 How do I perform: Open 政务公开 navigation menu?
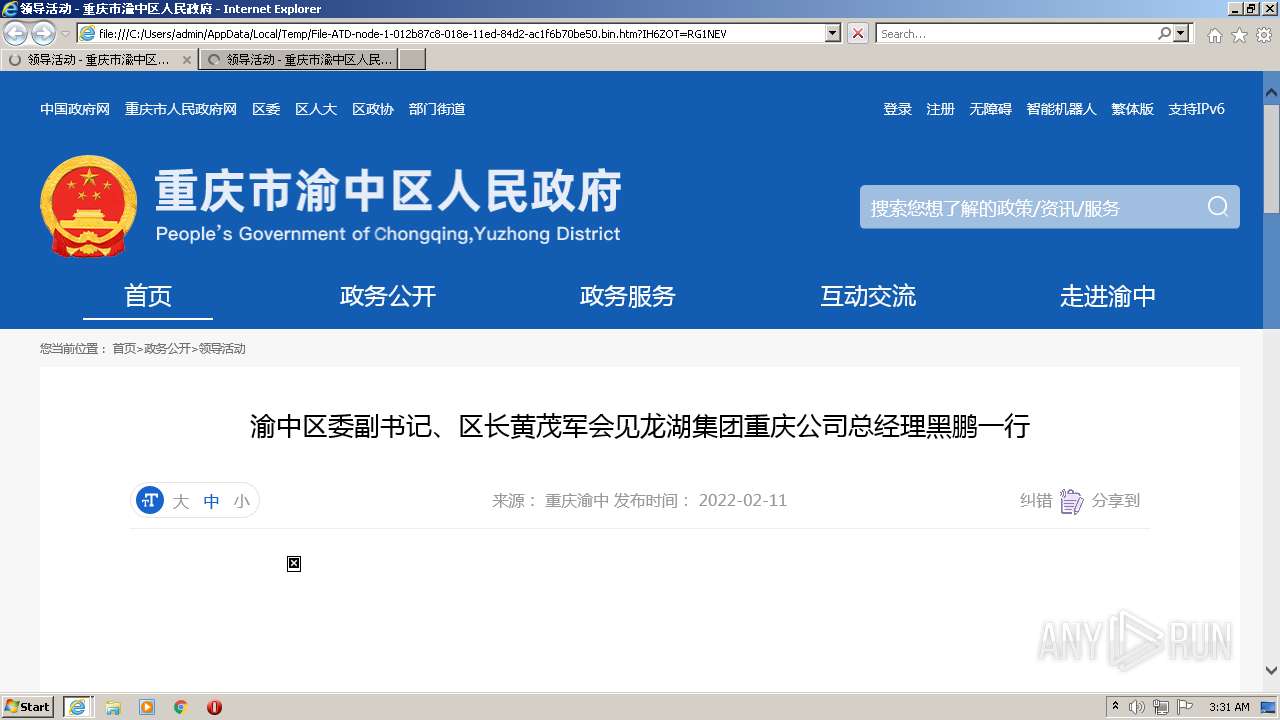(x=388, y=296)
